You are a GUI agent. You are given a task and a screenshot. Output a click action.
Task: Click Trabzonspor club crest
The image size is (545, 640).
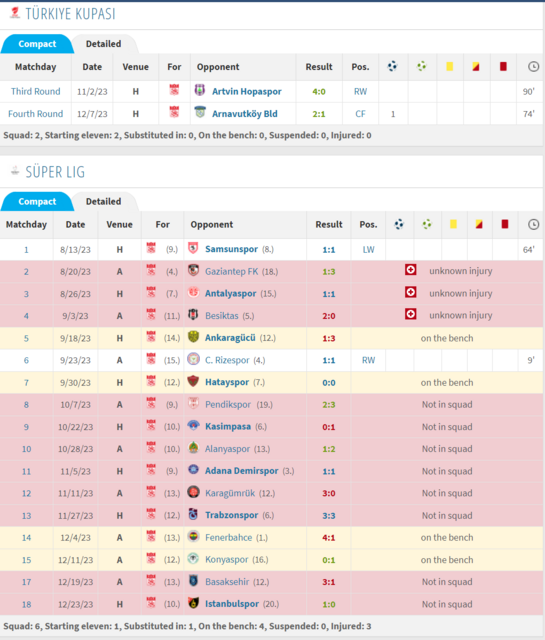pos(194,513)
